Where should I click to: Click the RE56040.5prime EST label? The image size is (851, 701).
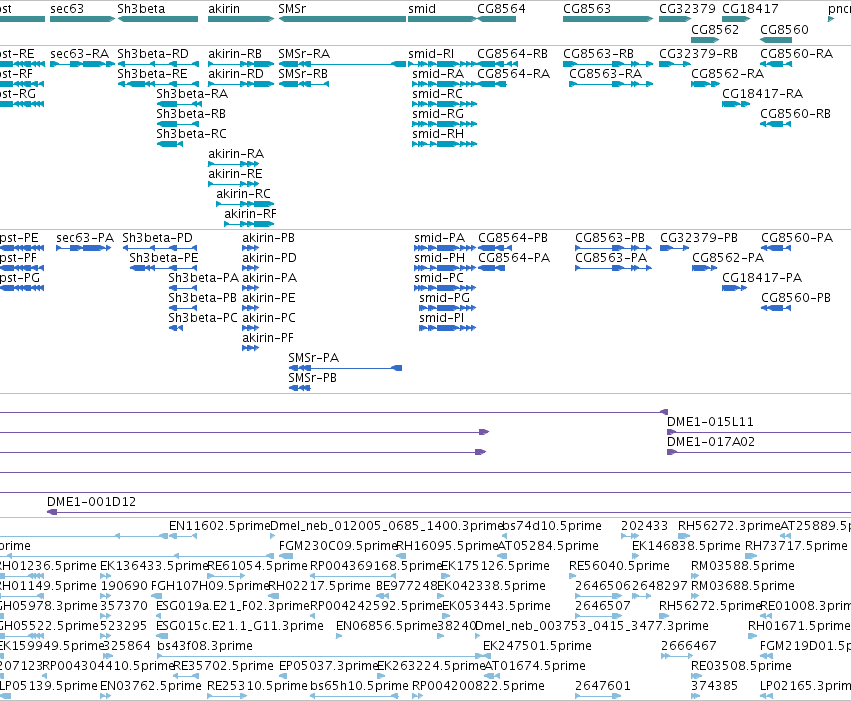click(619, 565)
